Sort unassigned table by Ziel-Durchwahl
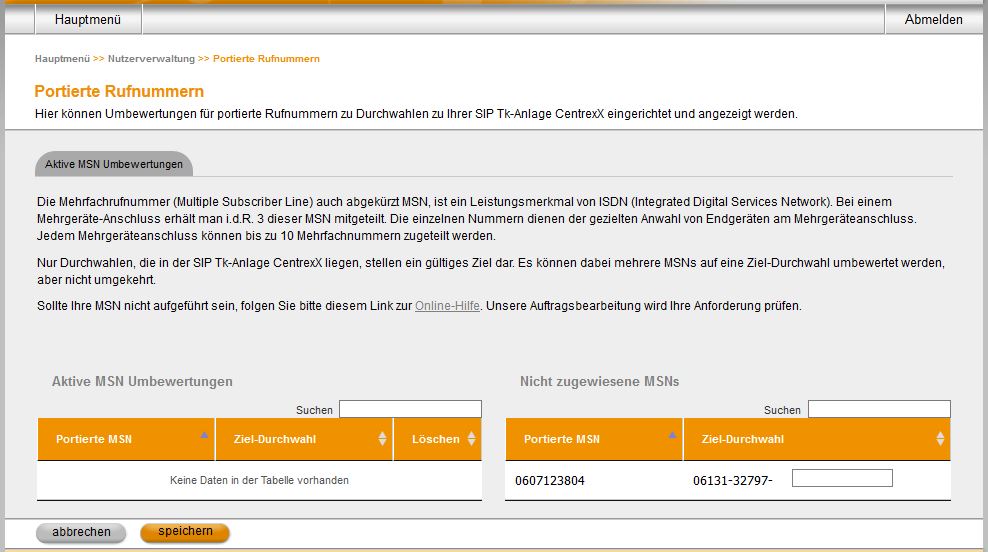The width and height of the screenshot is (988, 552). coord(817,439)
